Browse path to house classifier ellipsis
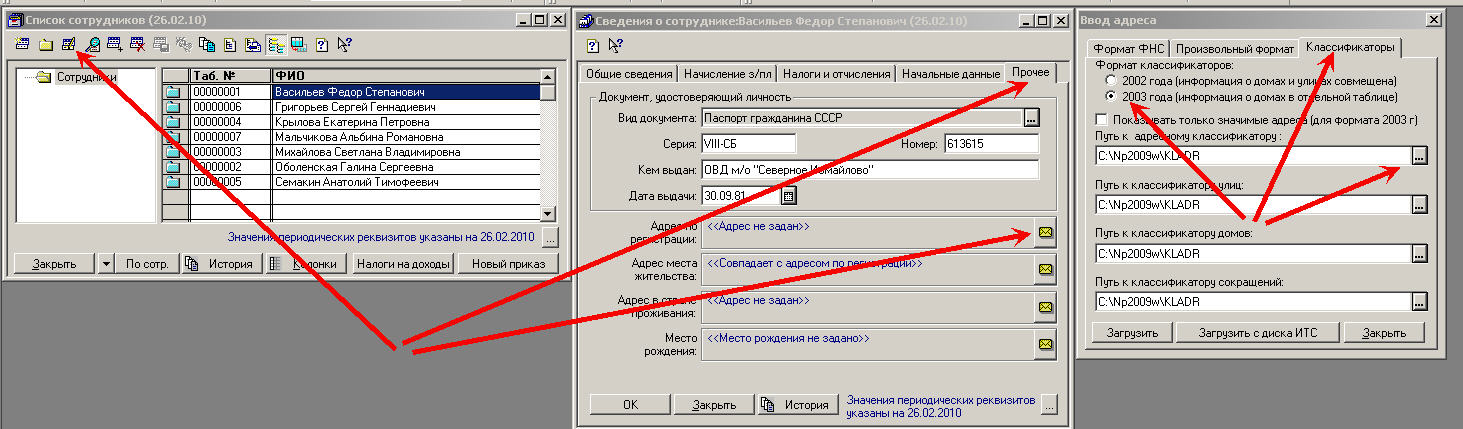The image size is (1463, 429). [1419, 253]
